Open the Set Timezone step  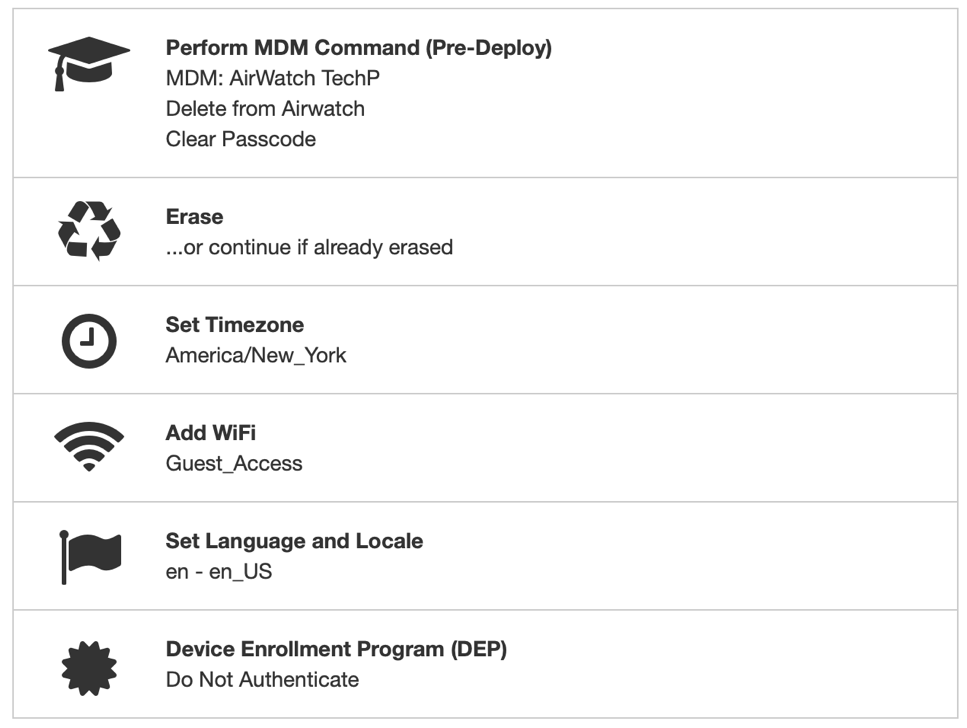(234, 325)
